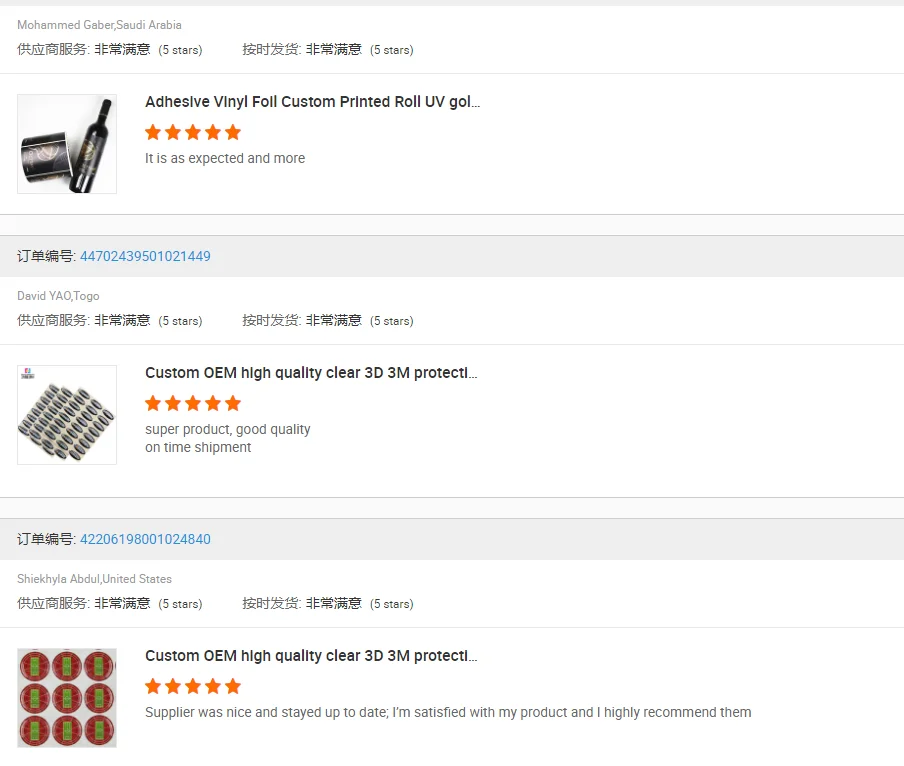Image resolution: width=904 pixels, height=766 pixels.
Task: Click 按时发货 rating under Shiekhyla Abdul
Action: tap(327, 604)
